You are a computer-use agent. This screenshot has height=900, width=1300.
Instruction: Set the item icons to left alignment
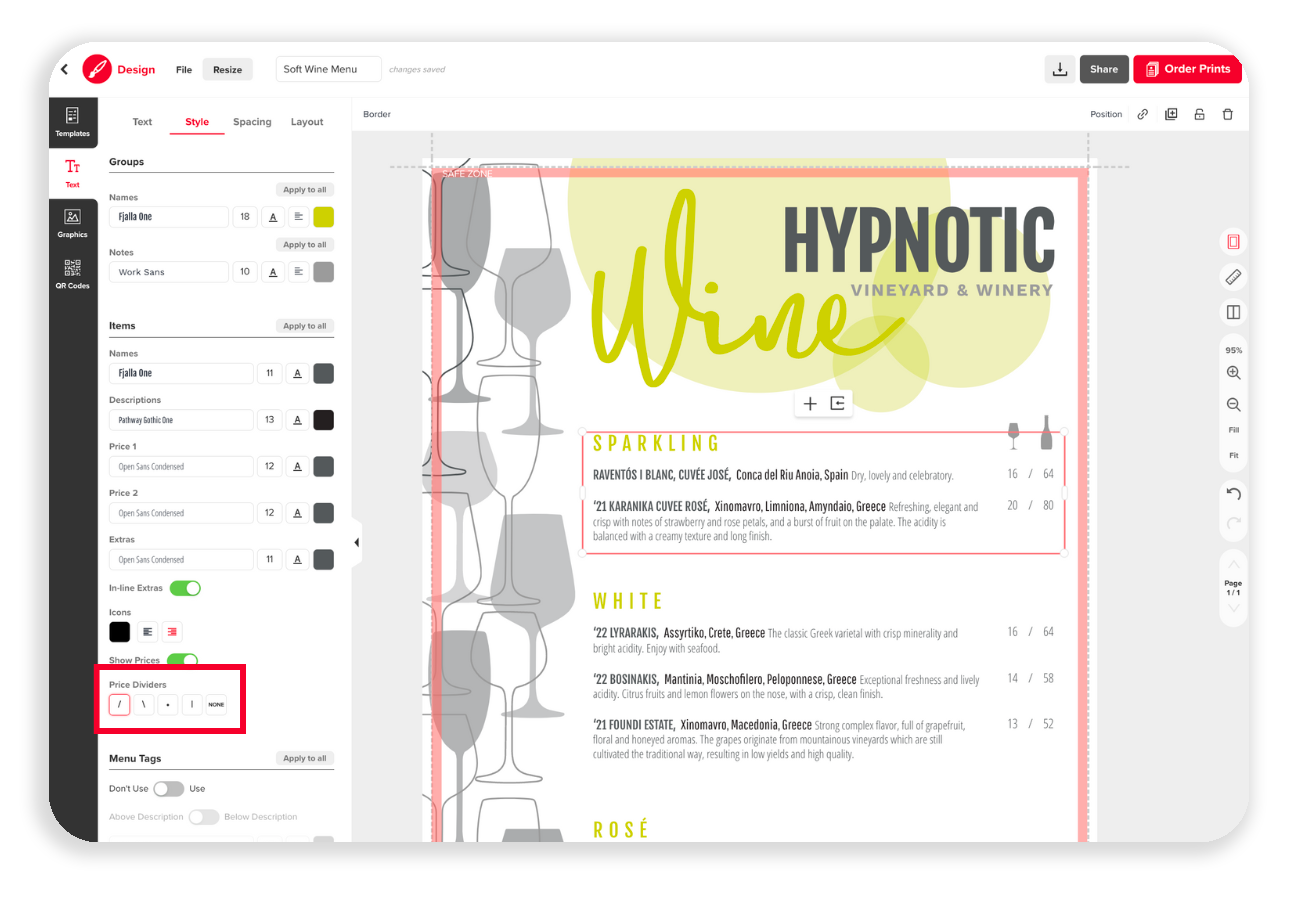(148, 631)
